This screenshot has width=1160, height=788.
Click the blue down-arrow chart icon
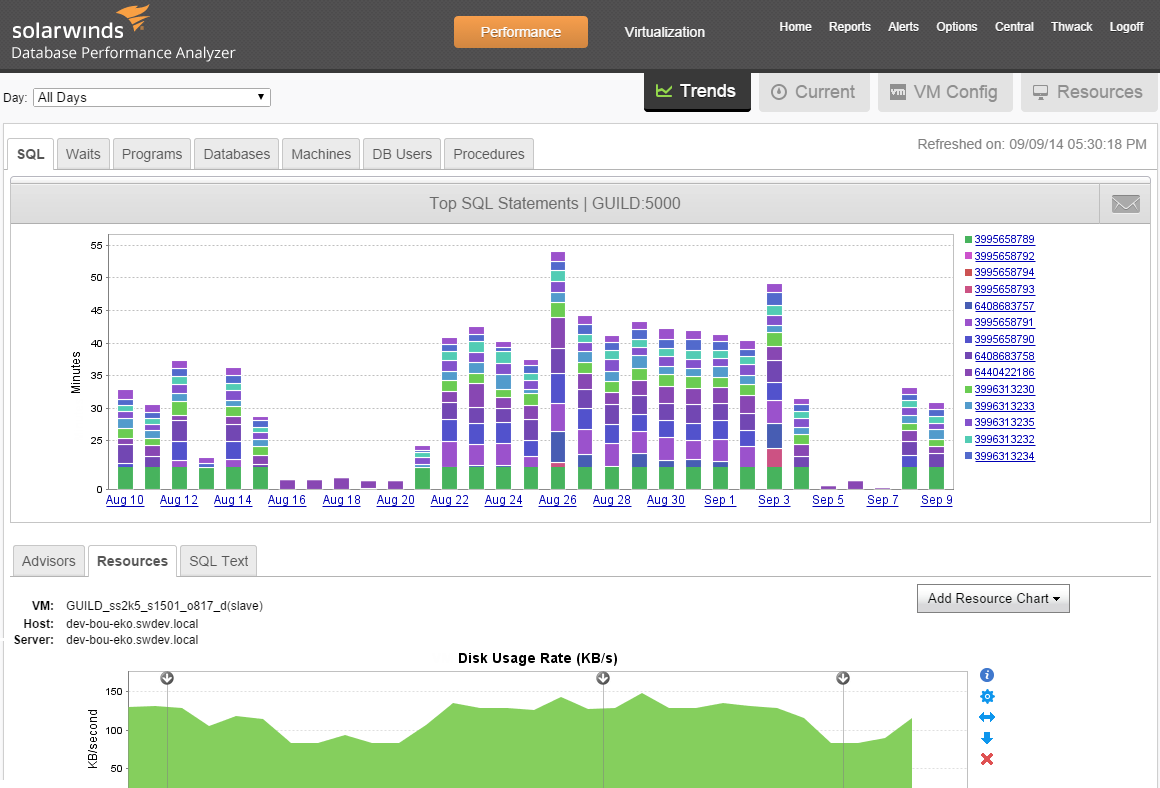click(x=987, y=738)
